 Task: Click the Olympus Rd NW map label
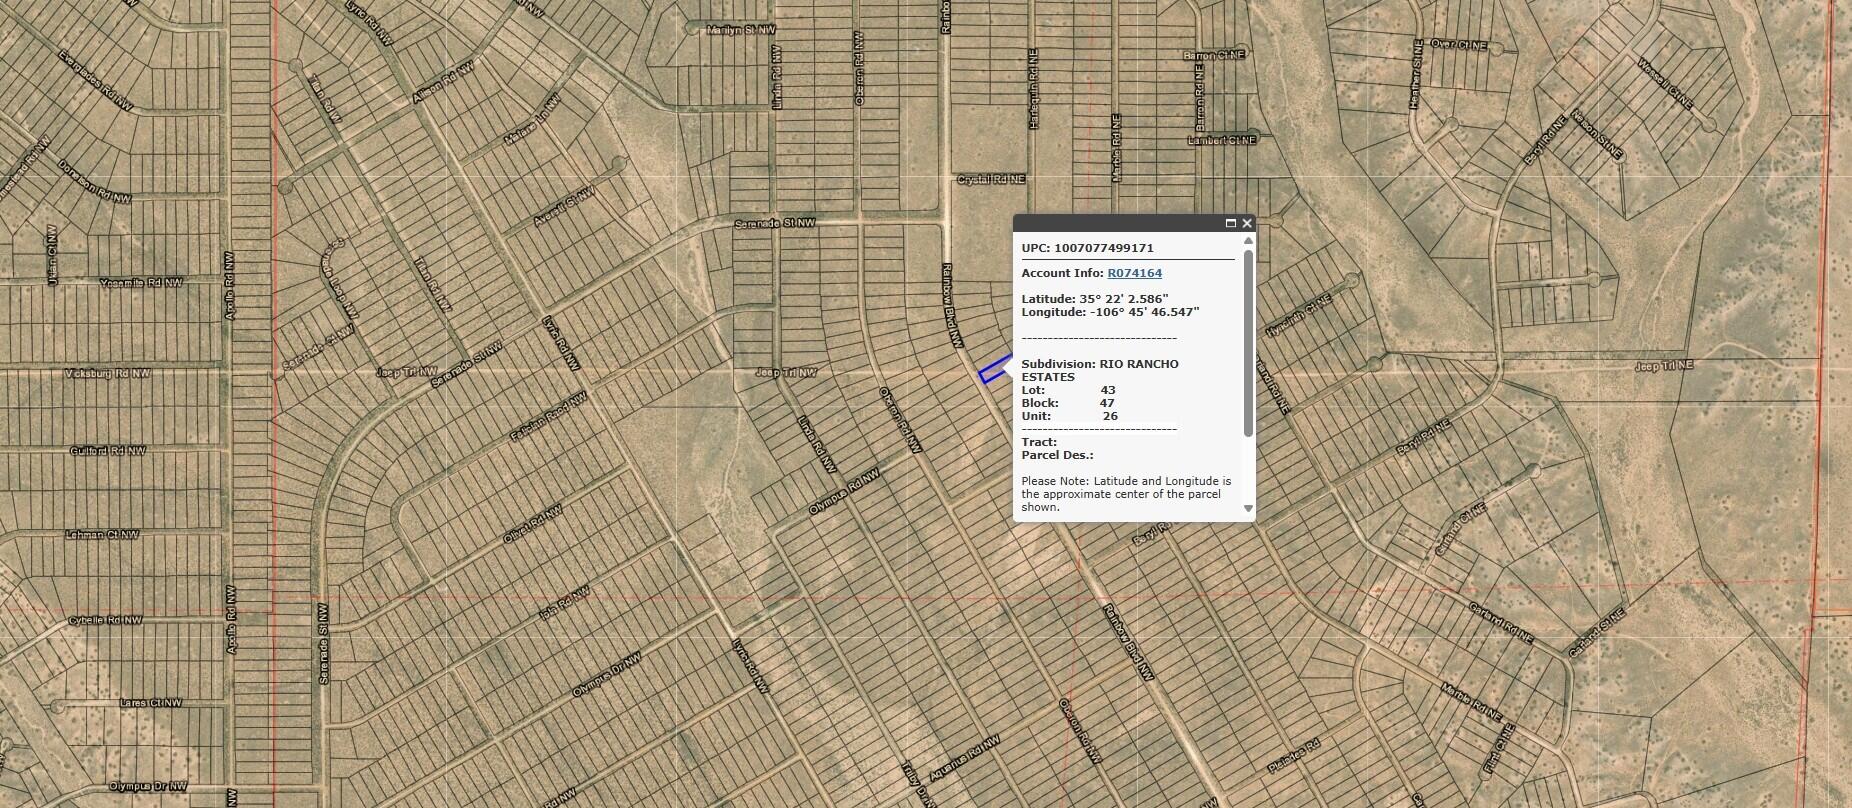click(x=845, y=493)
